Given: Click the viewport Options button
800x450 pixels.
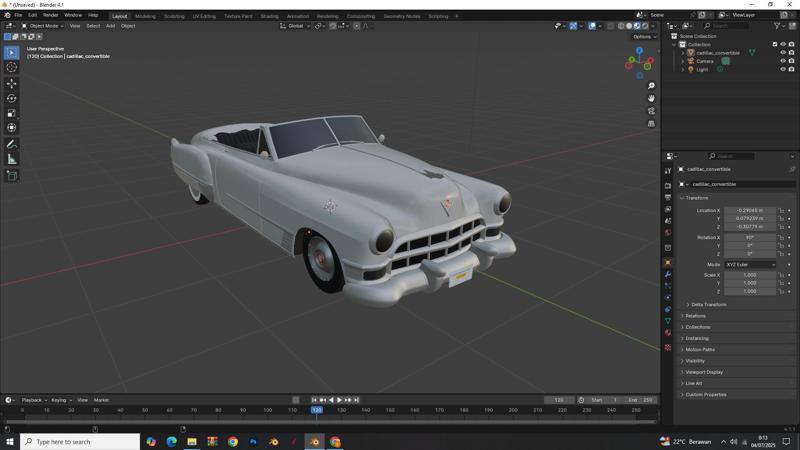Looking at the screenshot, I should click(x=643, y=37).
